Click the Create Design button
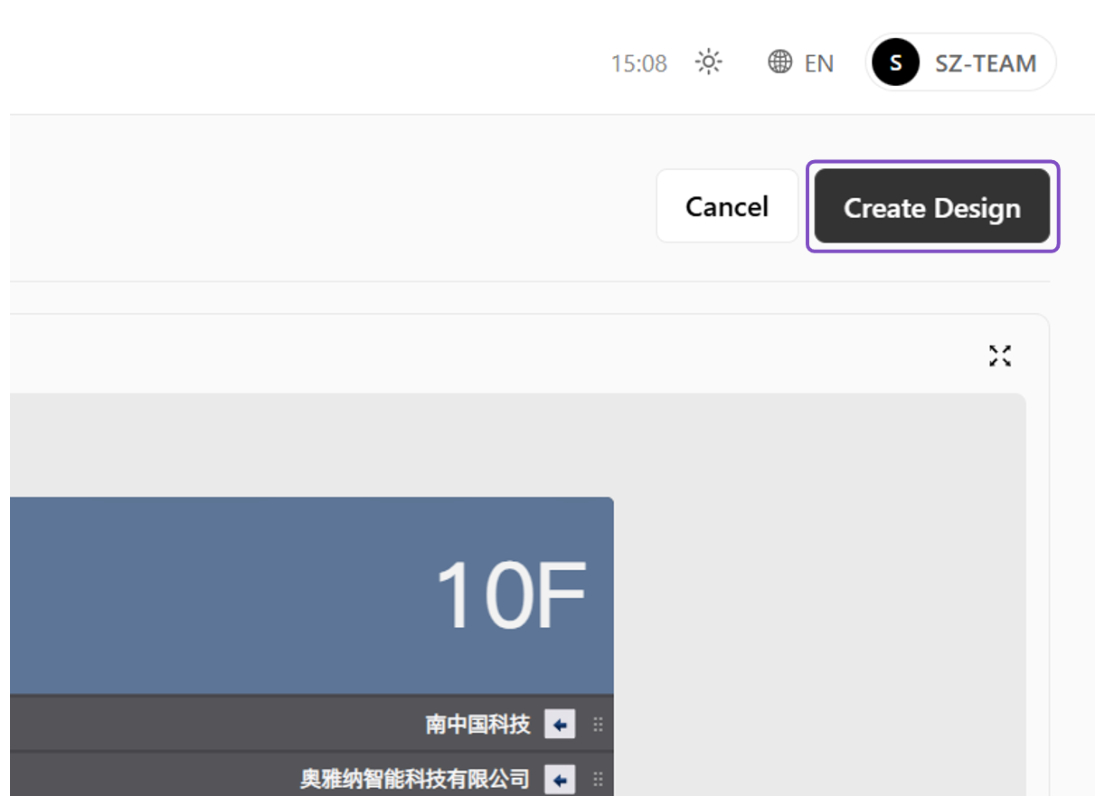The width and height of the screenshot is (1105, 807). point(932,207)
